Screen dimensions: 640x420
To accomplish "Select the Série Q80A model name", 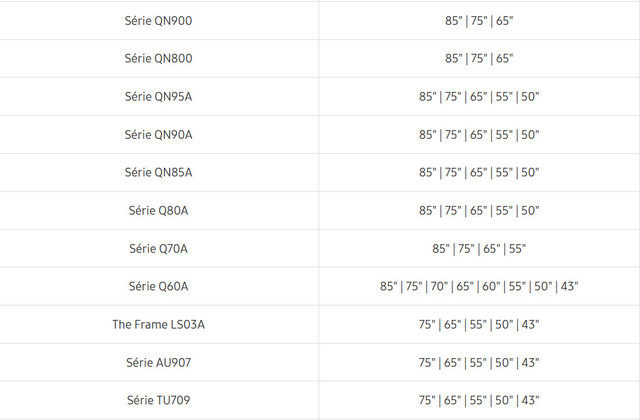I will [x=159, y=210].
